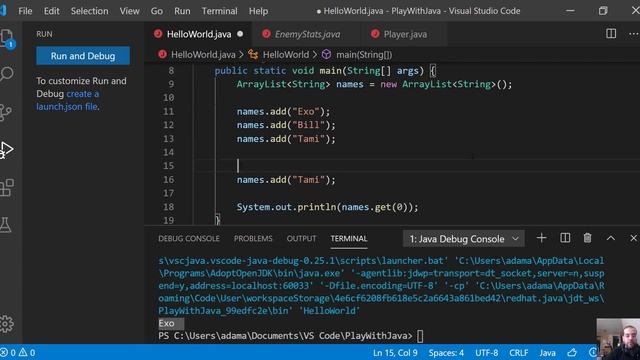The height and width of the screenshot is (360, 640).
Task: Click HelloWorld class icon in breadcrumb
Action: click(253, 54)
